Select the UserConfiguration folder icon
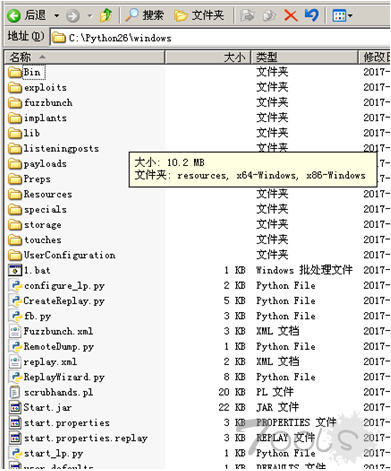 coord(14,255)
